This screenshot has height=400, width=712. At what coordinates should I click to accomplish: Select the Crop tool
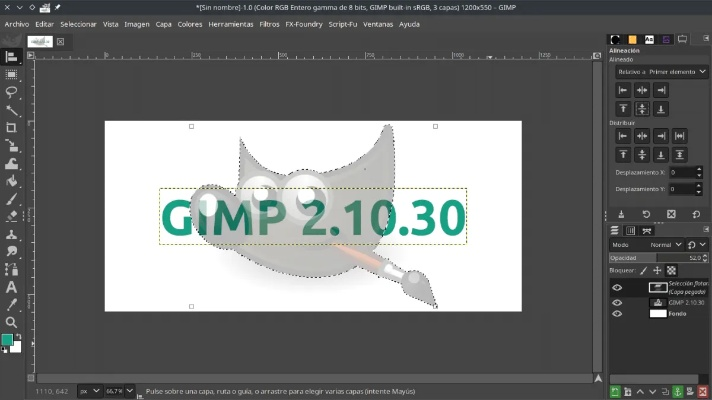coord(11,128)
